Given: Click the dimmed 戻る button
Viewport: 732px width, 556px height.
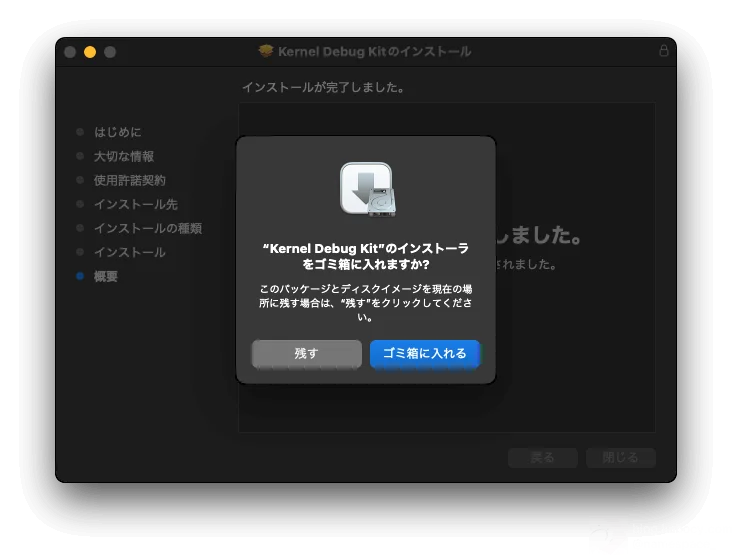Looking at the screenshot, I should [x=543, y=457].
